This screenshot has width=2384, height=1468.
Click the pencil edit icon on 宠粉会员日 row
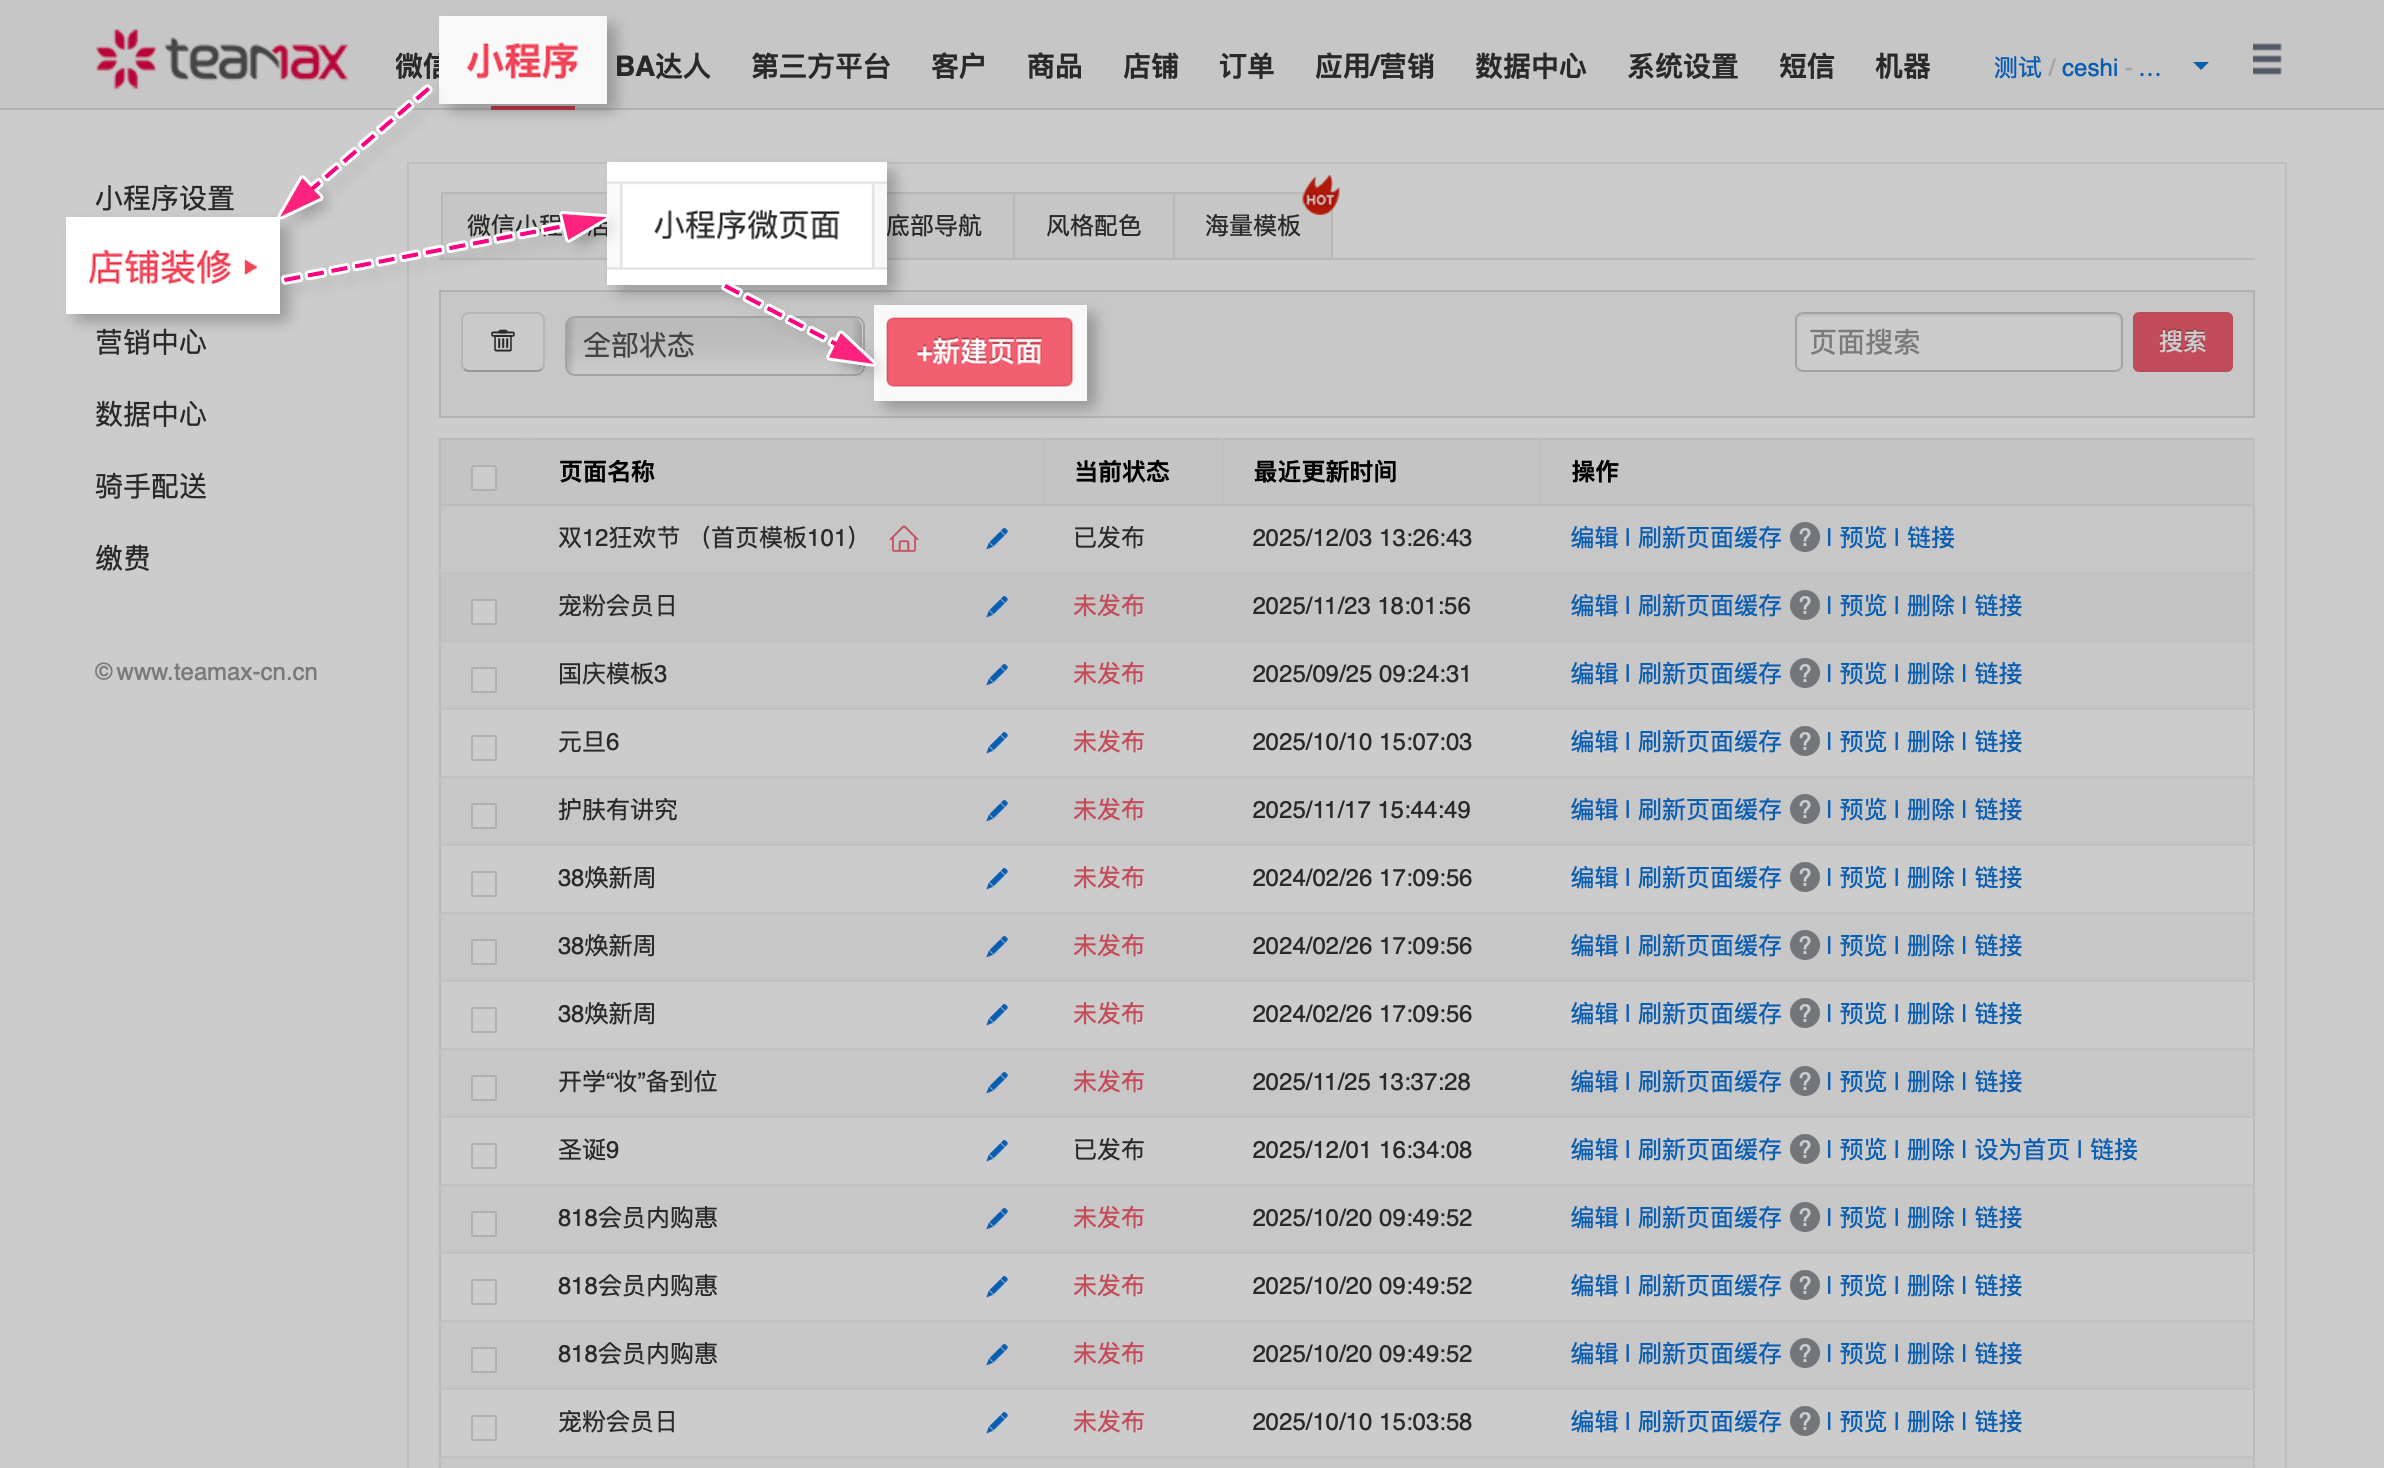[x=997, y=606]
